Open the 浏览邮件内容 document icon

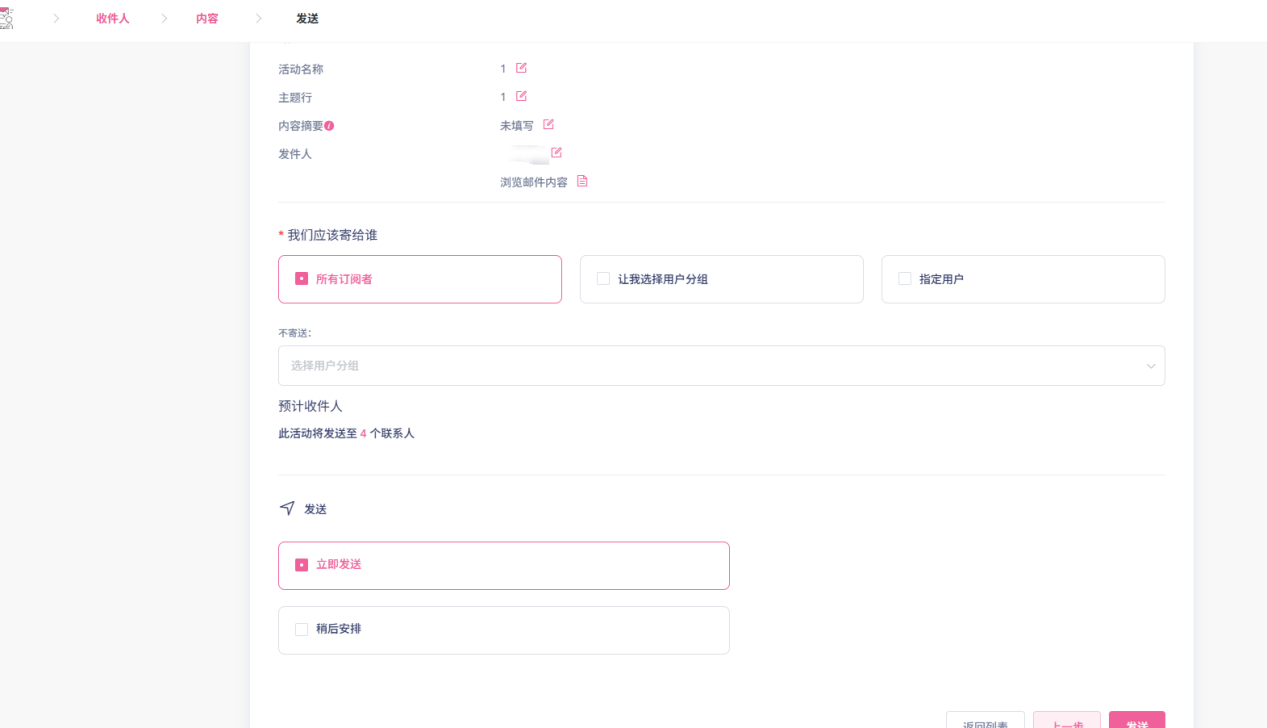582,181
